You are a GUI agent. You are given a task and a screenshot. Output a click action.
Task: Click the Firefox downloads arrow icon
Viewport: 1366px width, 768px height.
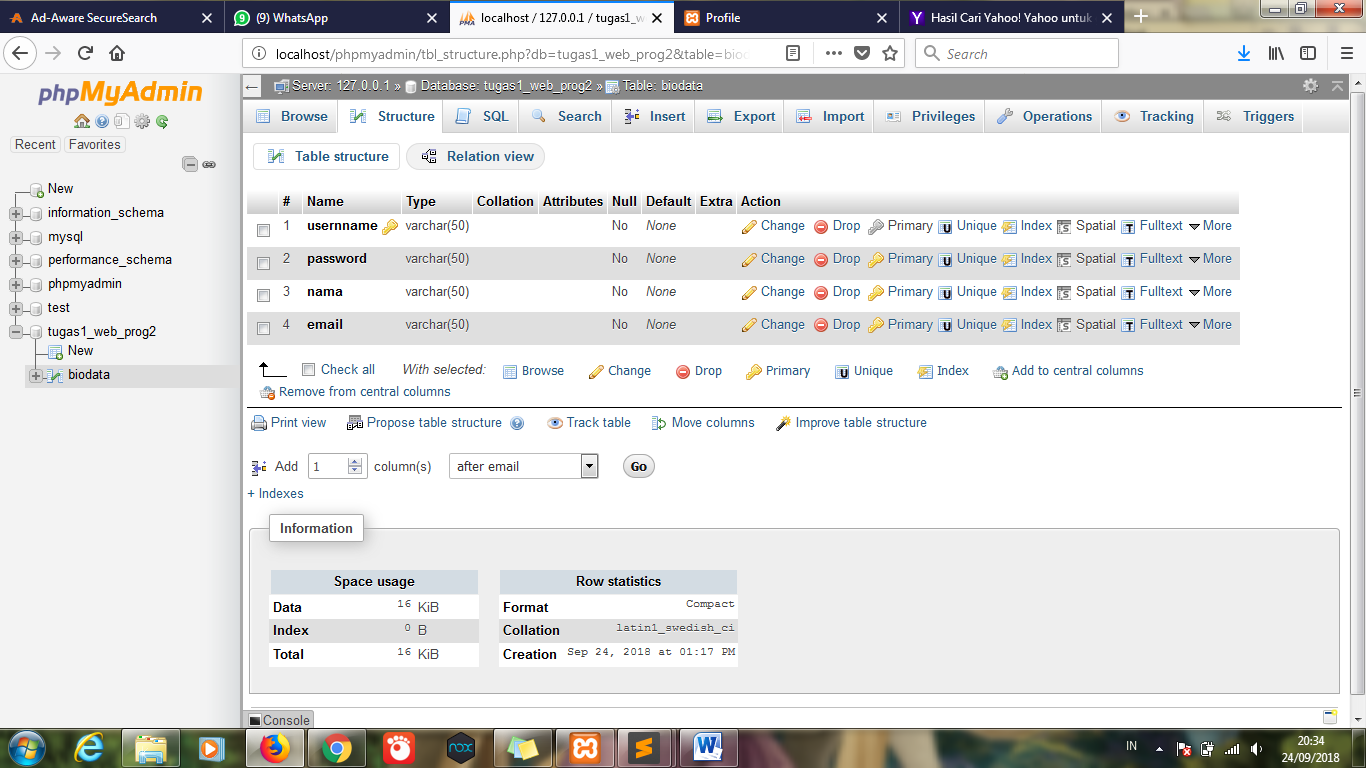tap(1244, 54)
